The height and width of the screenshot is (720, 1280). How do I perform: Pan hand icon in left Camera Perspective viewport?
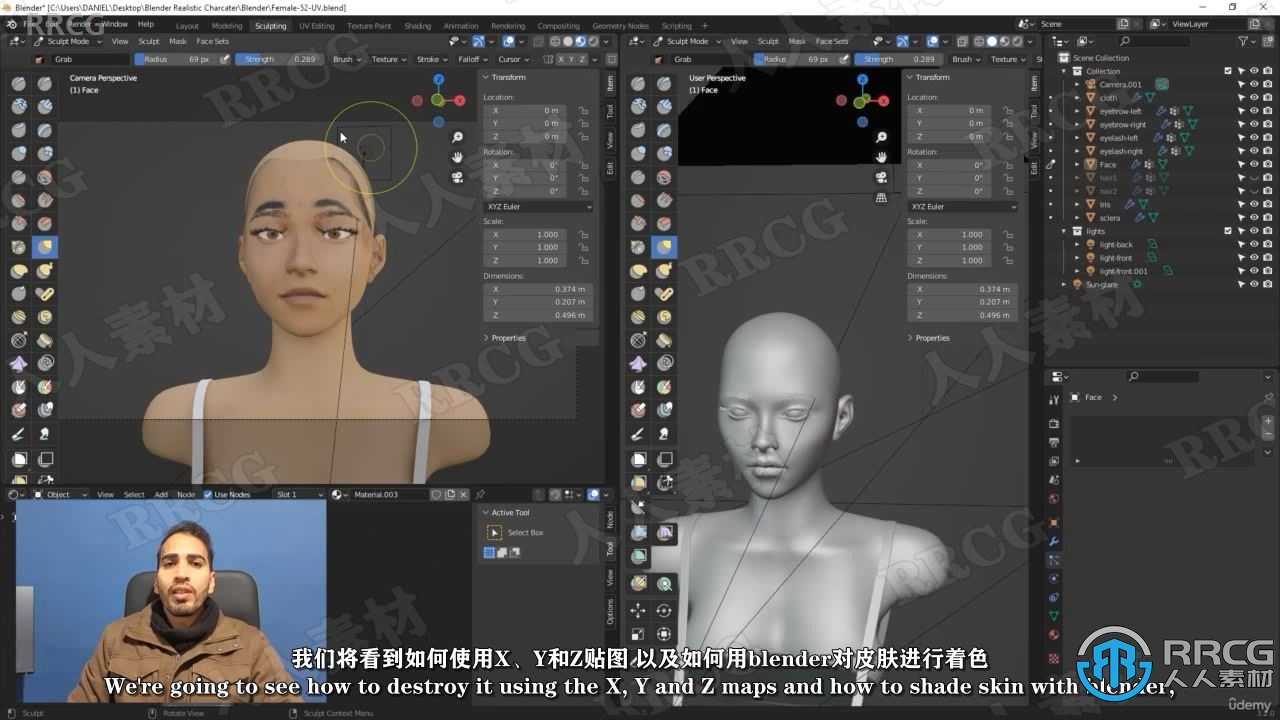point(457,157)
